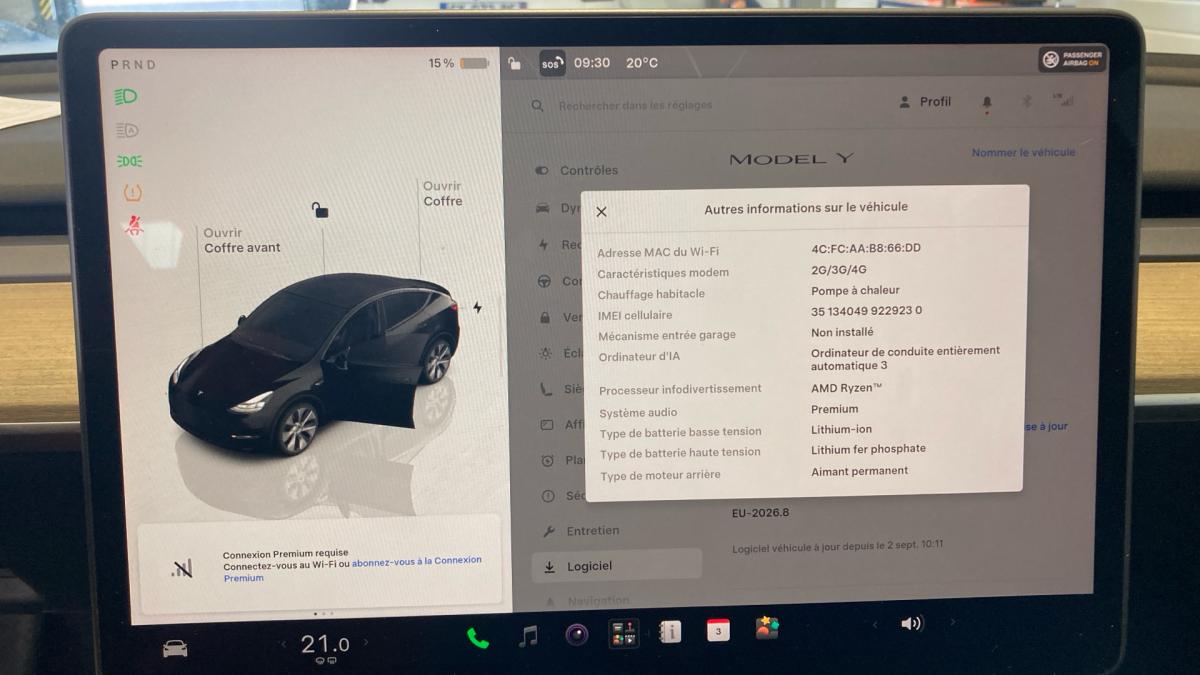Open the green Phone app

tap(478, 638)
